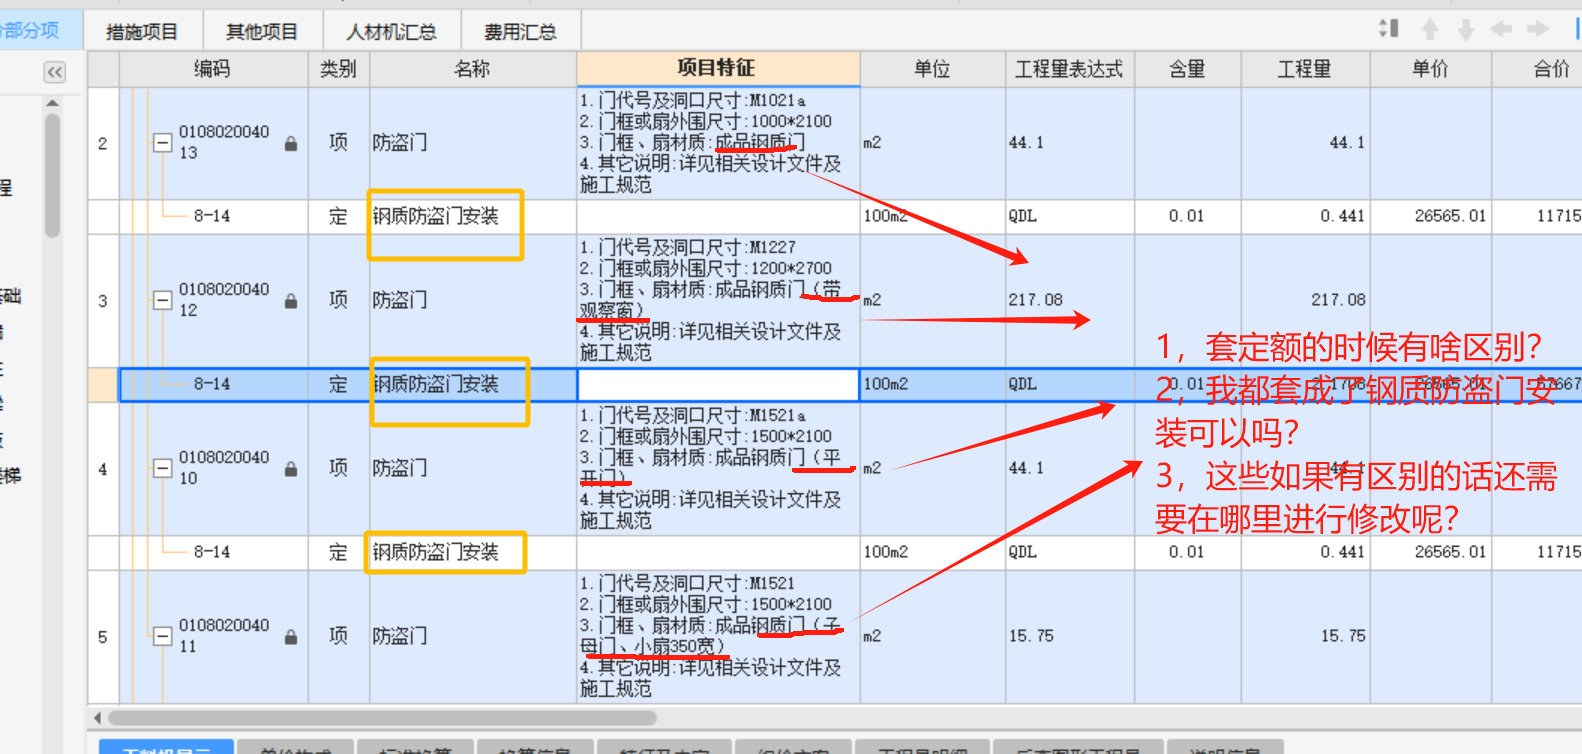Screen dimensions: 1582x754
Task: Click lock icon on row 010802004012
Action: (x=291, y=300)
